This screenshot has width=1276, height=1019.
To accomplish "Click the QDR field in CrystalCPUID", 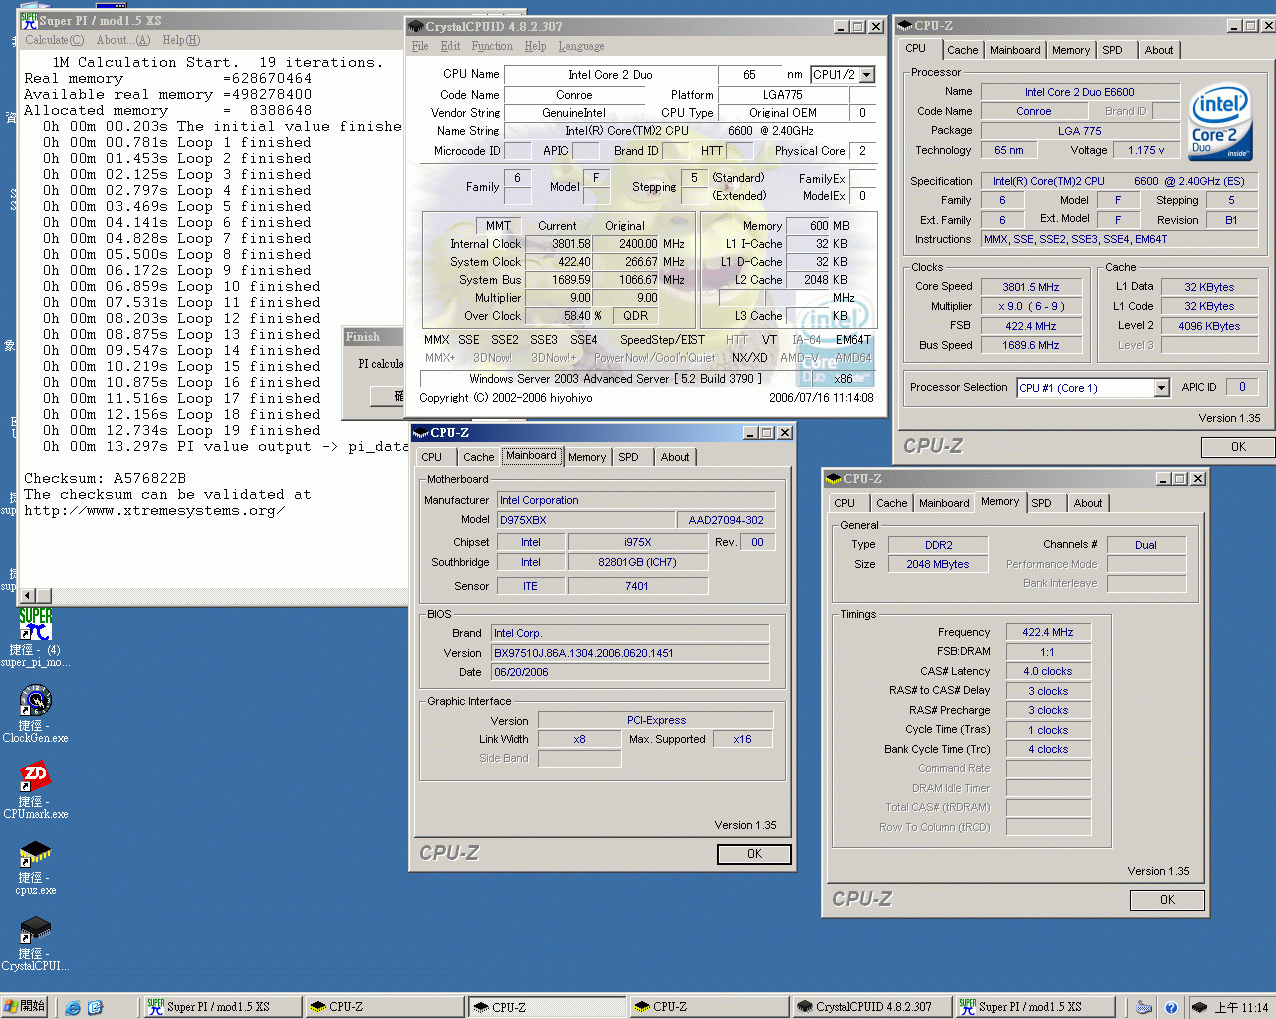I will click(635, 316).
